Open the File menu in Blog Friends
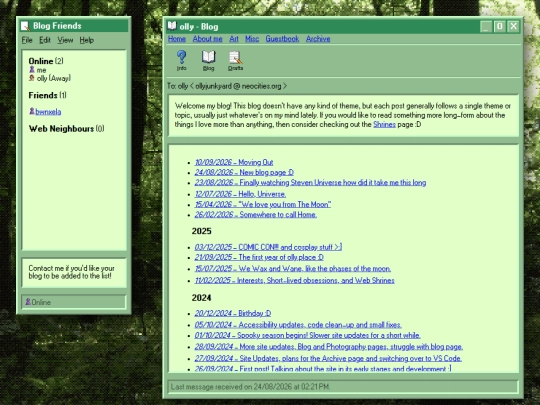The height and width of the screenshot is (405, 540). pyautogui.click(x=27, y=40)
